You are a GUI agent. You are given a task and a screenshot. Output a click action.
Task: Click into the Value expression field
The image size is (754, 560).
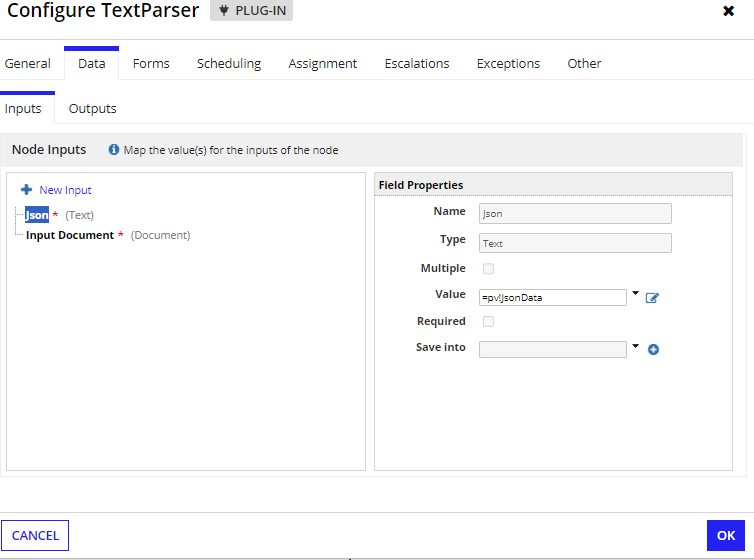553,298
